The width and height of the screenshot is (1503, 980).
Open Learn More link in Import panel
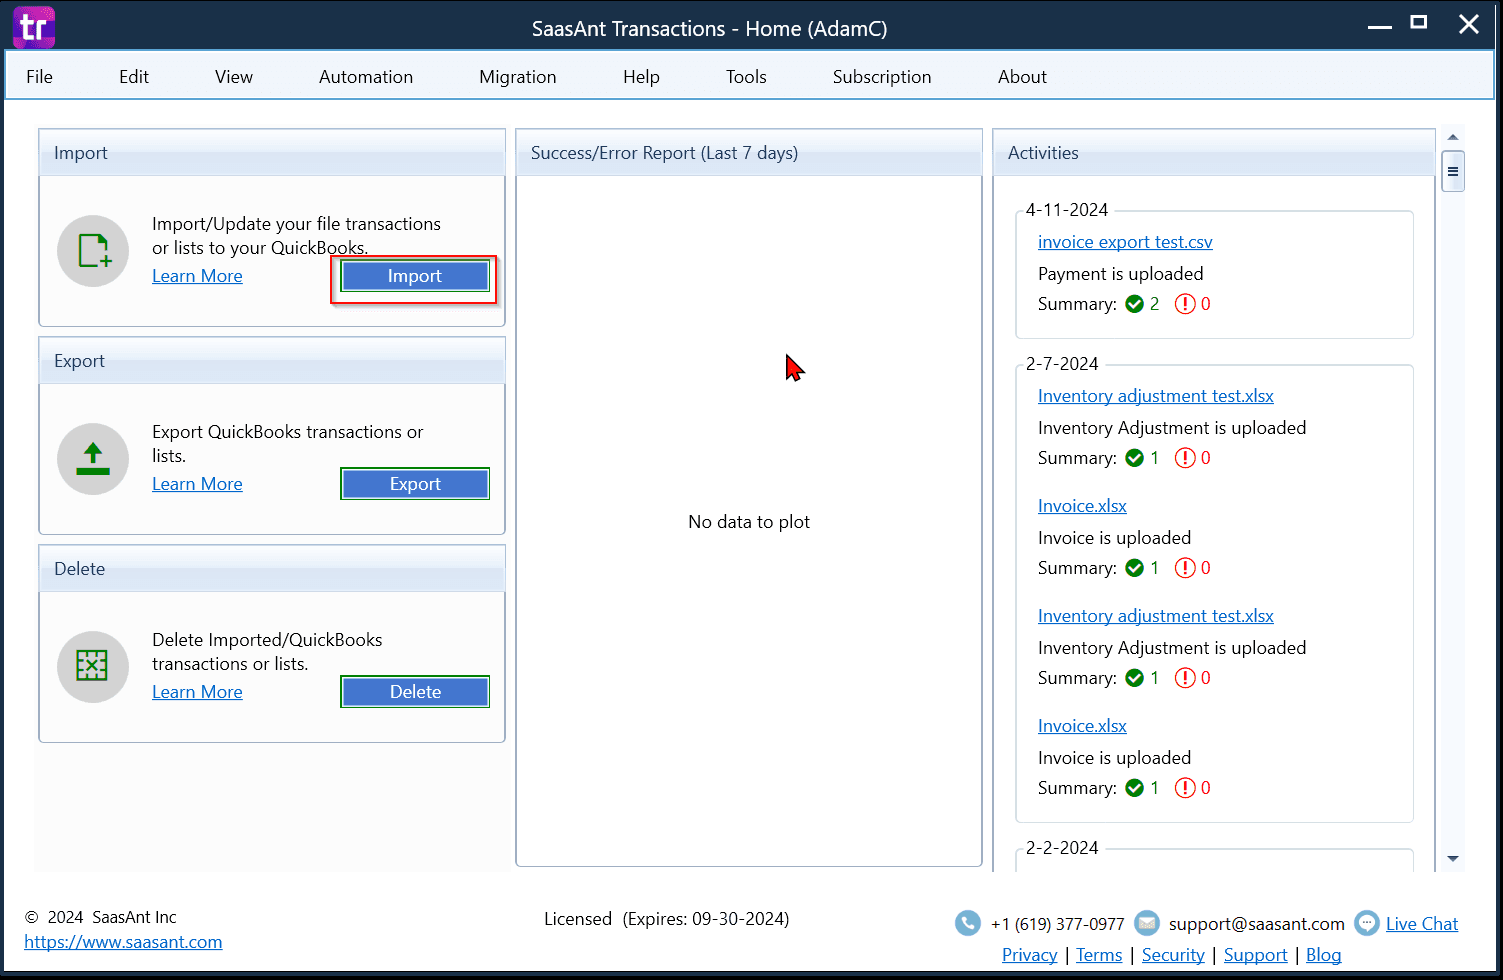[197, 276]
